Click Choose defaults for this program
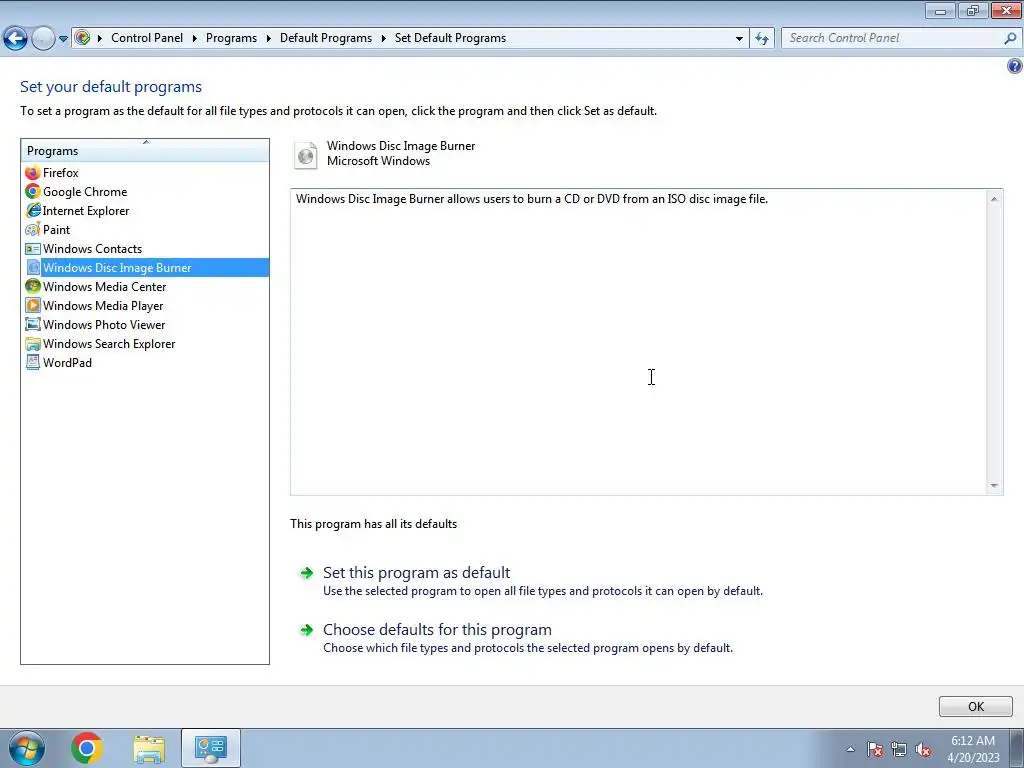Screen dimensions: 1024x768 [437, 630]
